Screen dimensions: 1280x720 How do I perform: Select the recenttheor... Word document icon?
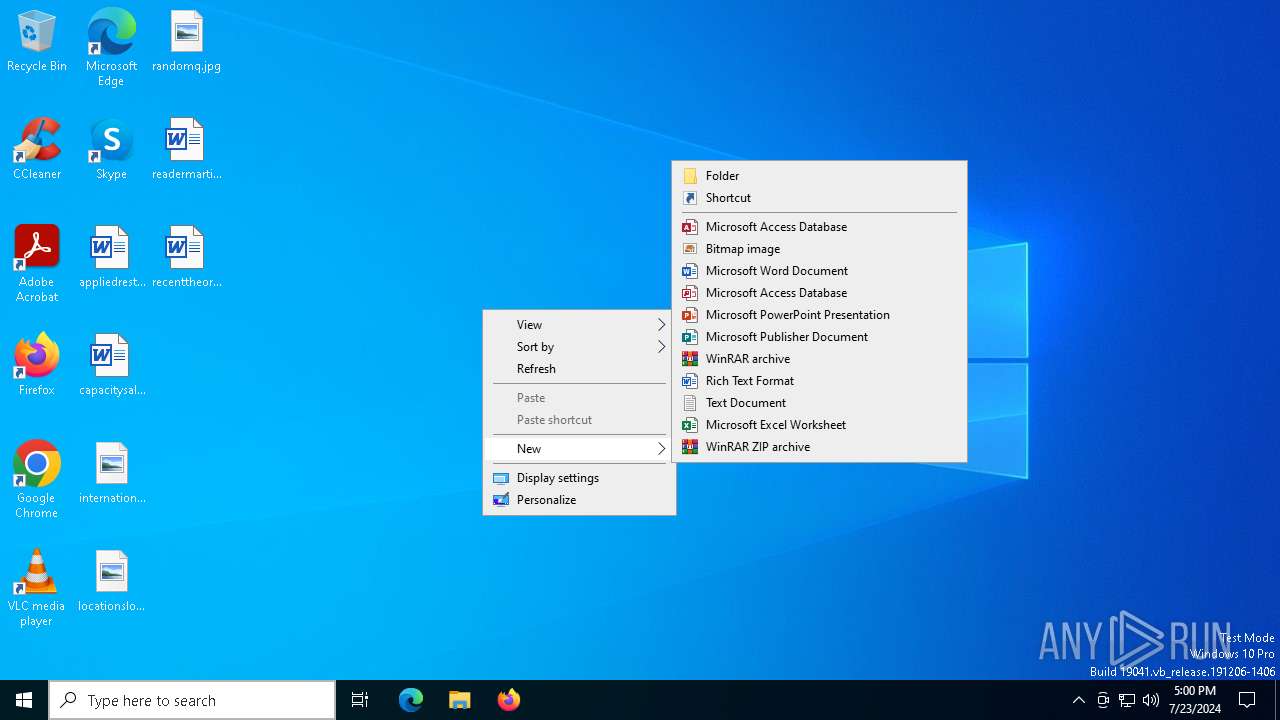(x=186, y=258)
